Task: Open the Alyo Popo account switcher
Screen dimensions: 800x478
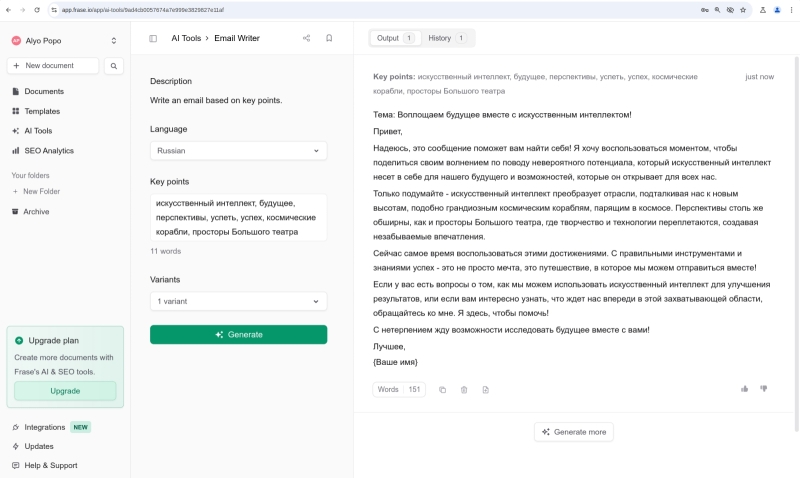Action: [x=65, y=41]
